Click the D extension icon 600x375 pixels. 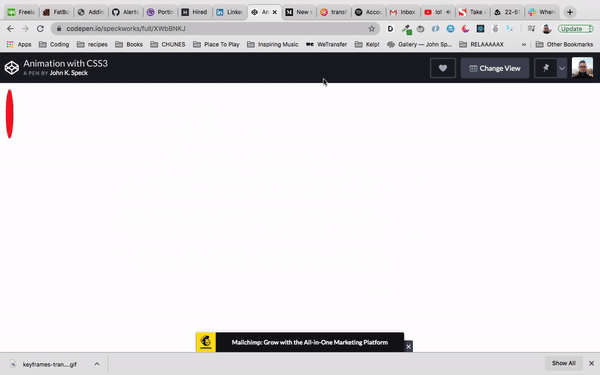[390, 29]
